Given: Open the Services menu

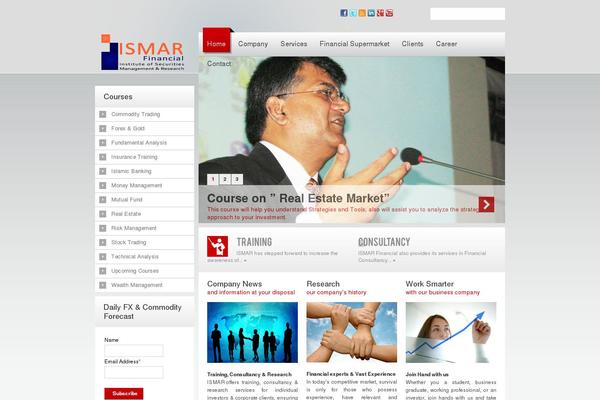Looking at the screenshot, I should click(x=293, y=44).
